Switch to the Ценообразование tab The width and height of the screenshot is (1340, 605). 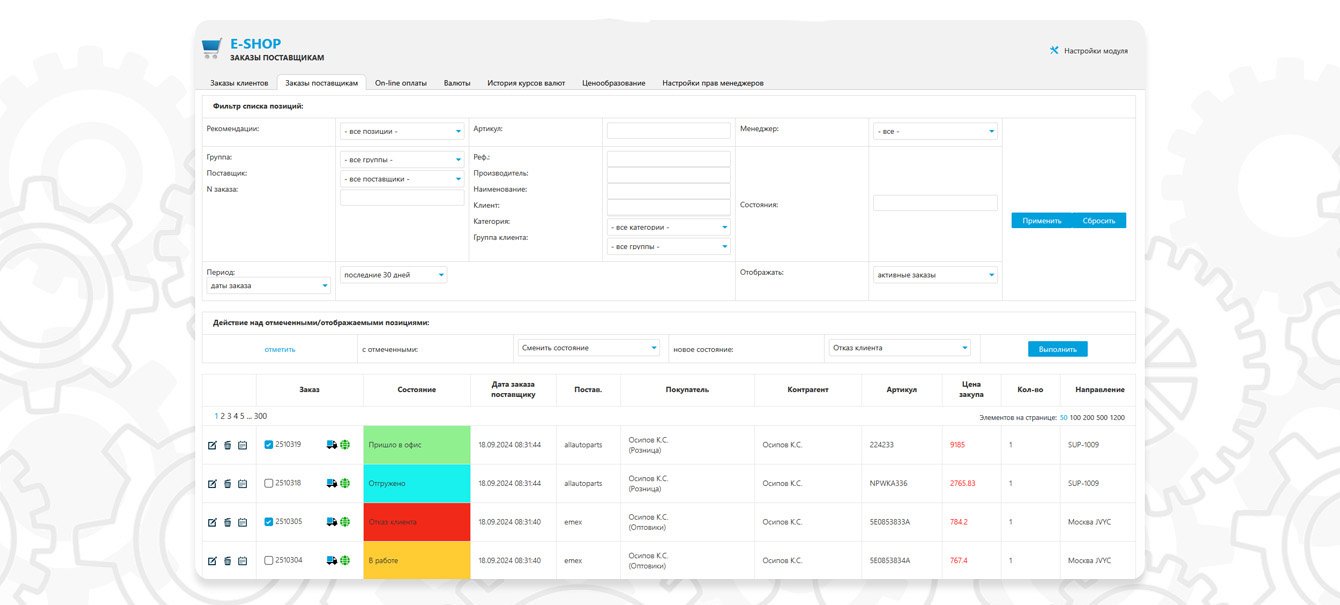coord(614,83)
